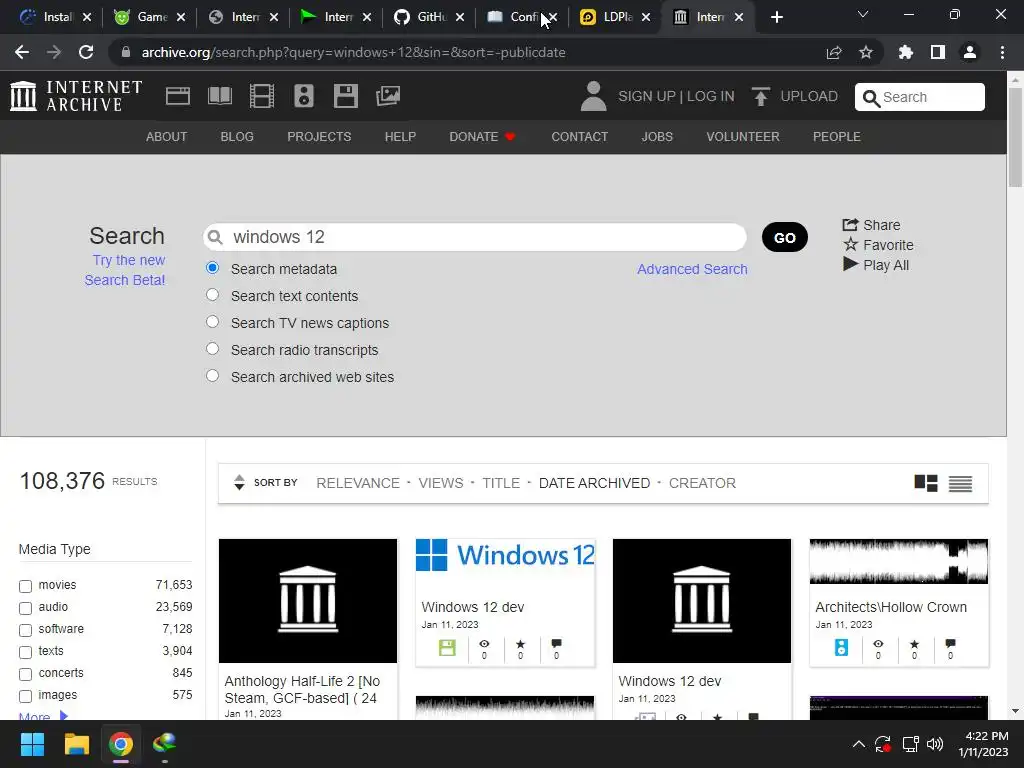Bookmark this page with star icon
1024x768 pixels.
(x=865, y=52)
